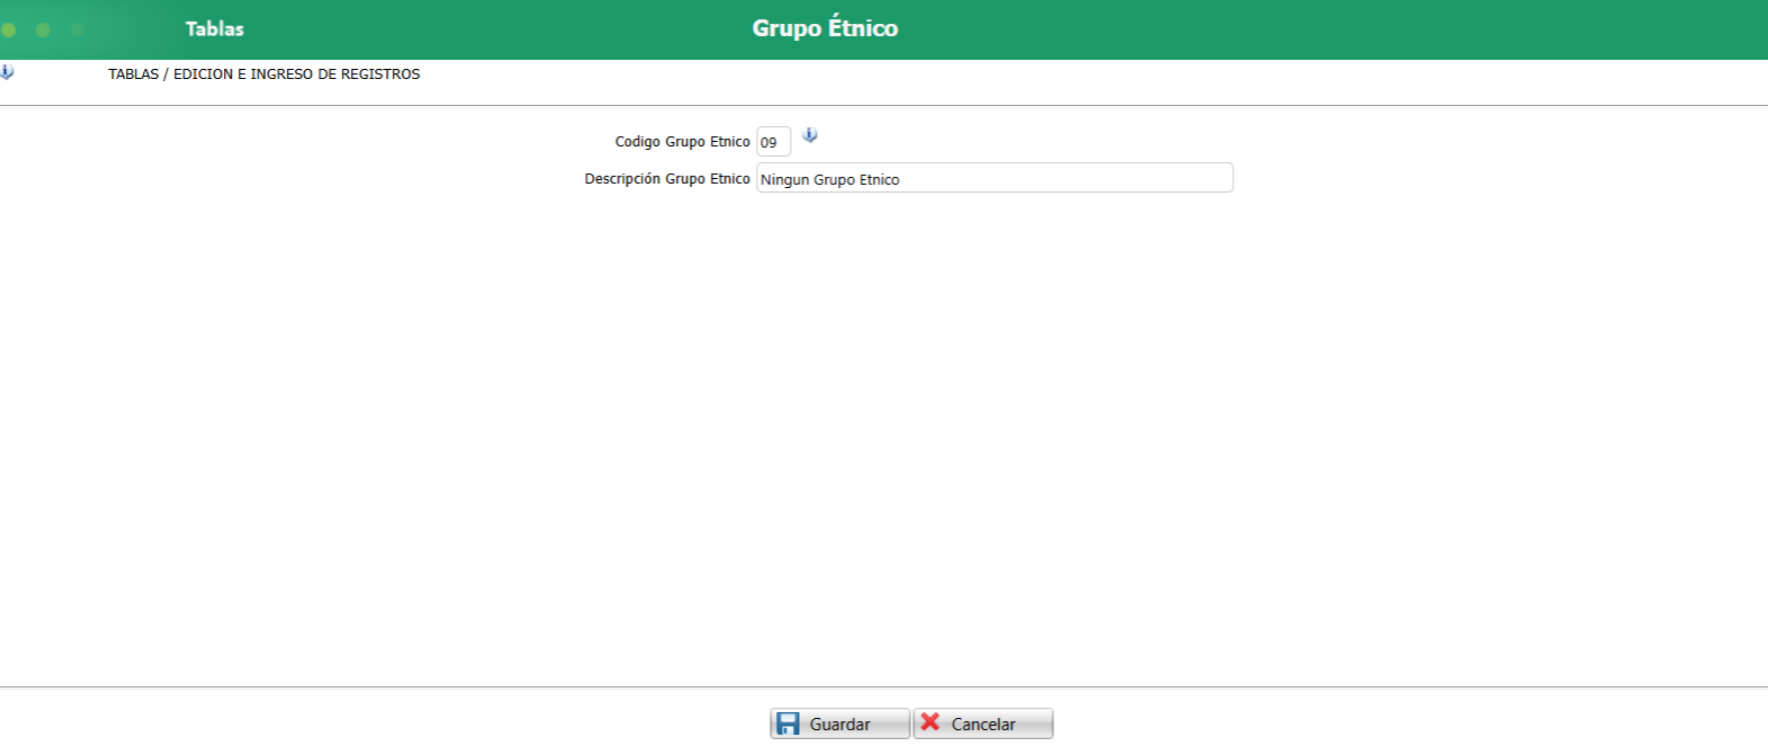Click the Codigo Grupo Etnico field
This screenshot has height=745, width=1768.
(774, 142)
